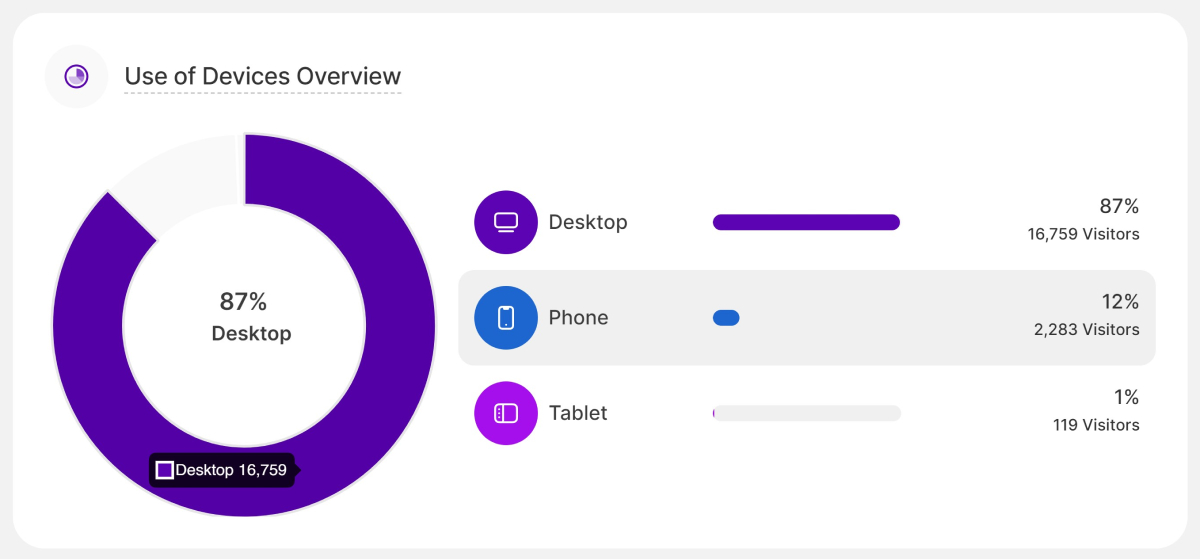Click the 16,759 Visitors count

pos(1083,235)
